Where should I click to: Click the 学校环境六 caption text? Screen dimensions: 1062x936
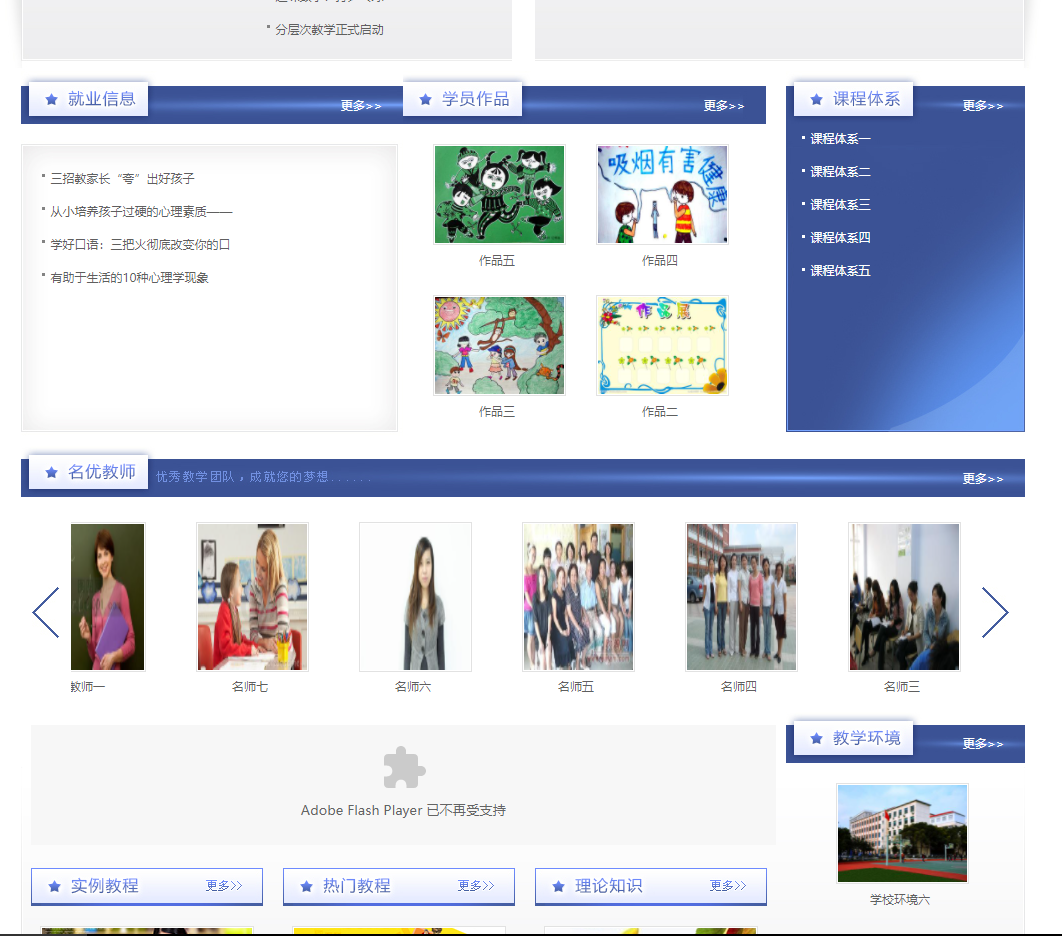coord(900,900)
